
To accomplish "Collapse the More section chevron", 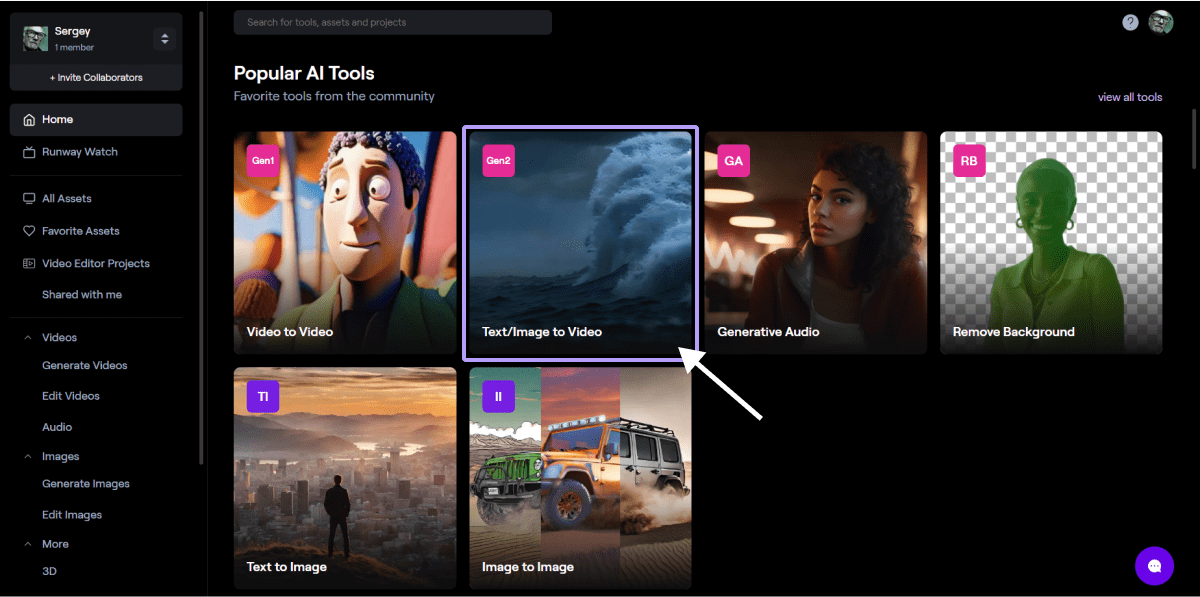I will (27, 544).
